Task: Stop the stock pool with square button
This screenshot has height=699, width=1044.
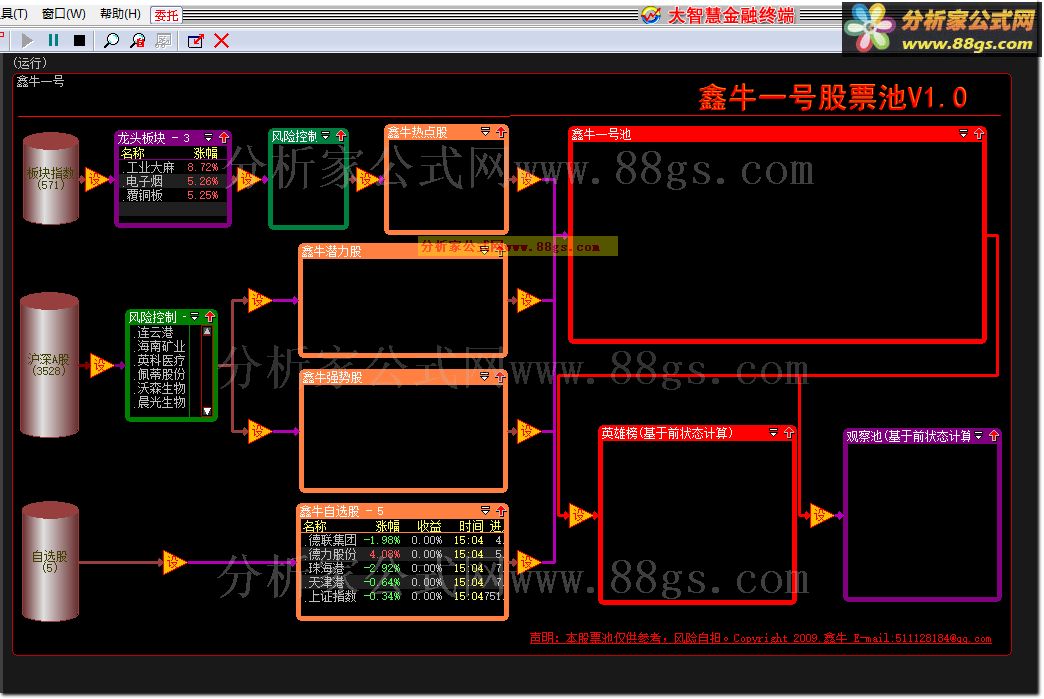Action: pyautogui.click(x=79, y=41)
